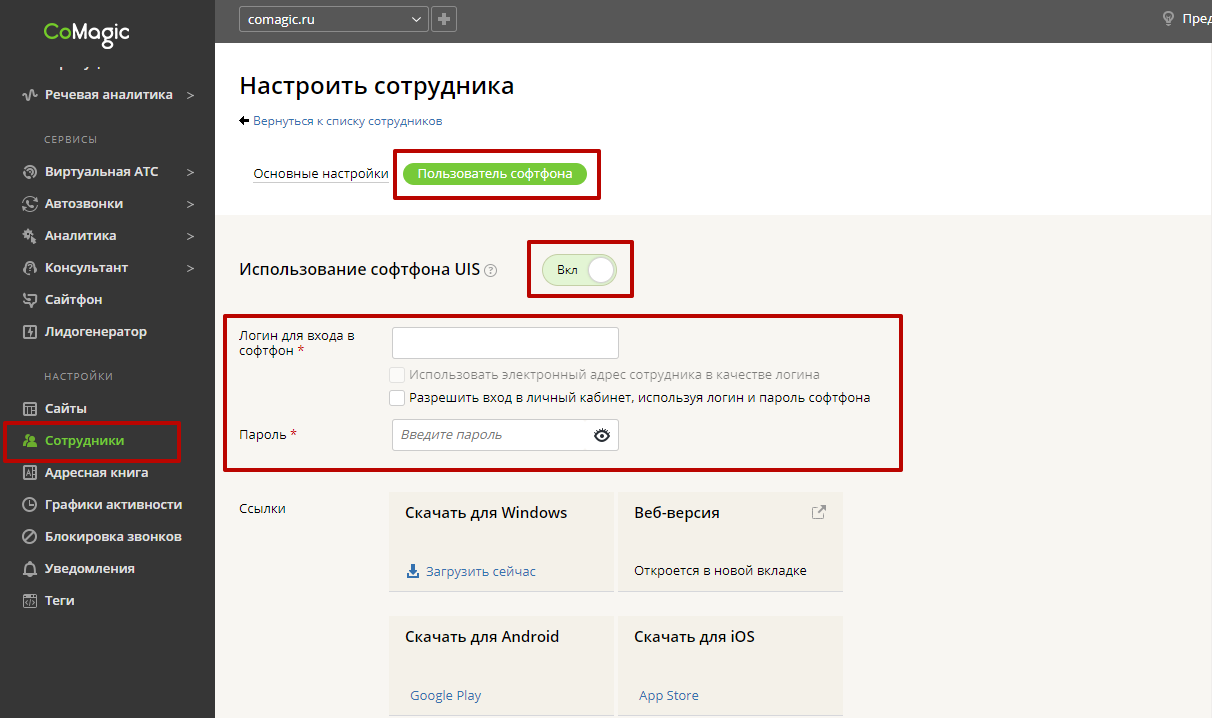Click the Лидогенератор icon

pyautogui.click(x=30, y=332)
